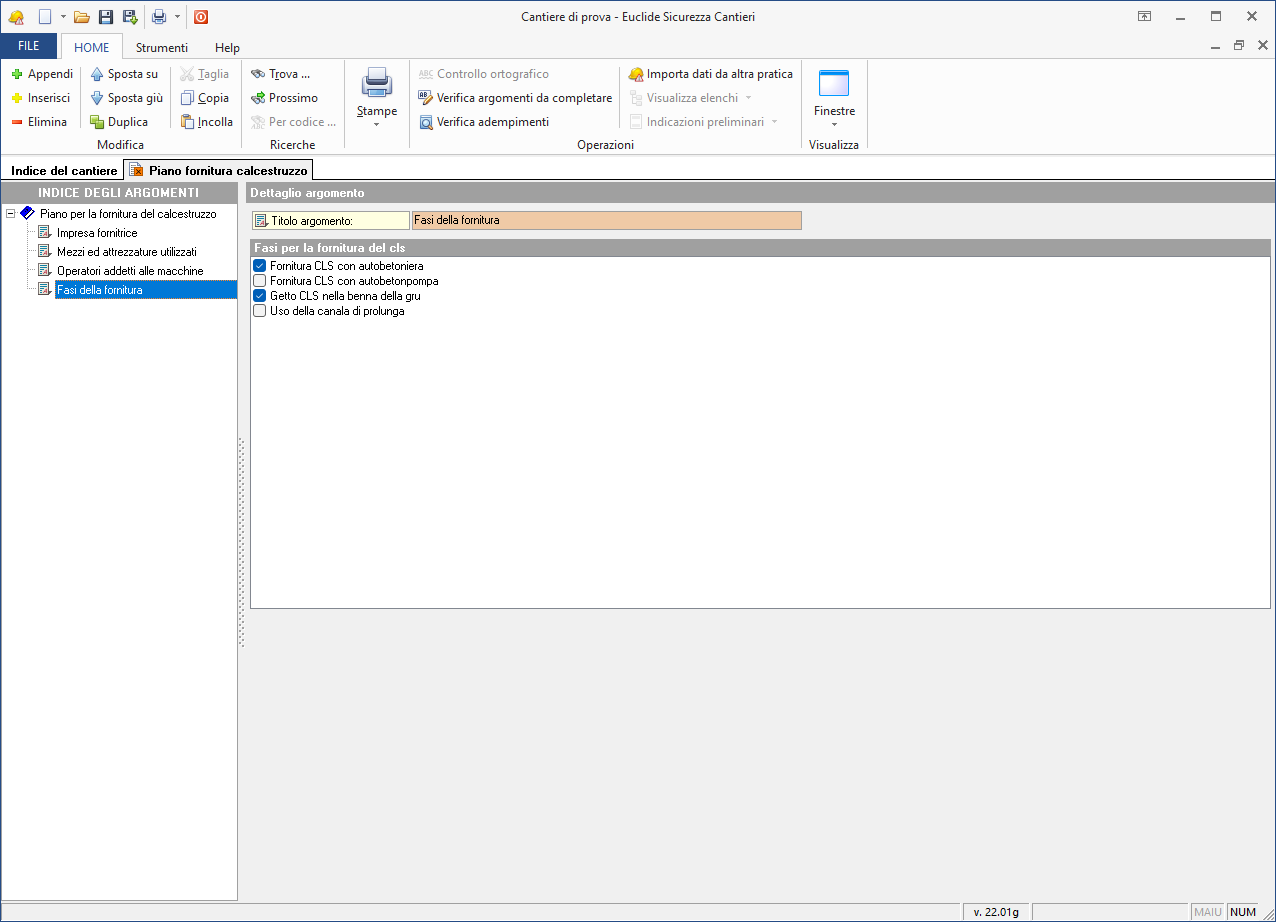Open the Strumenti ribbon tab
Viewport: 1276px width, 922px height.
point(162,47)
